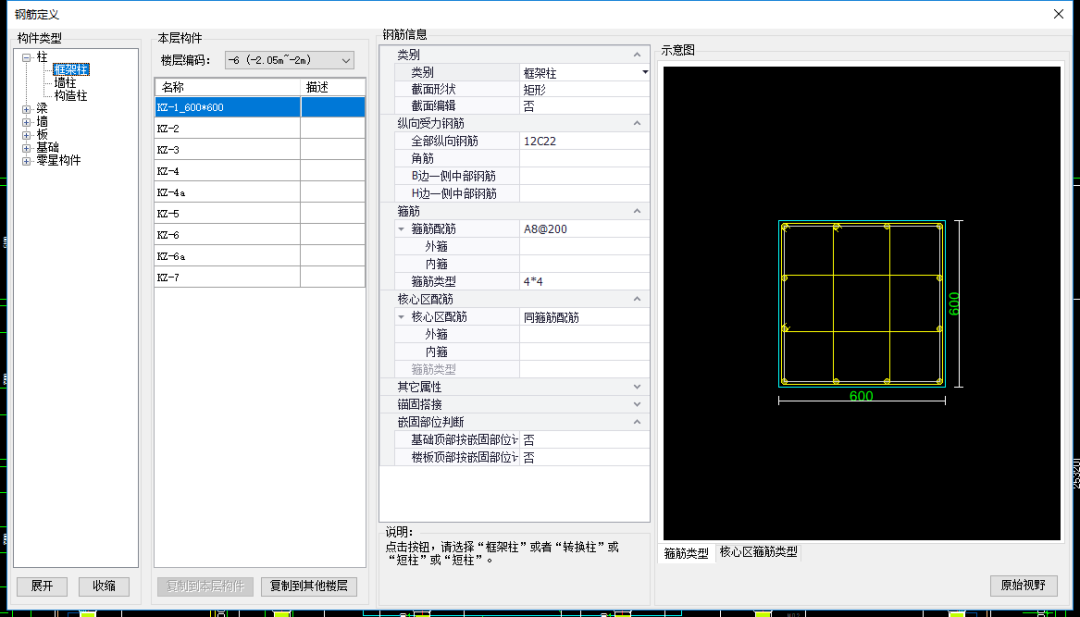Select 构造柱 in component tree
The image size is (1080, 617).
click(x=70, y=96)
